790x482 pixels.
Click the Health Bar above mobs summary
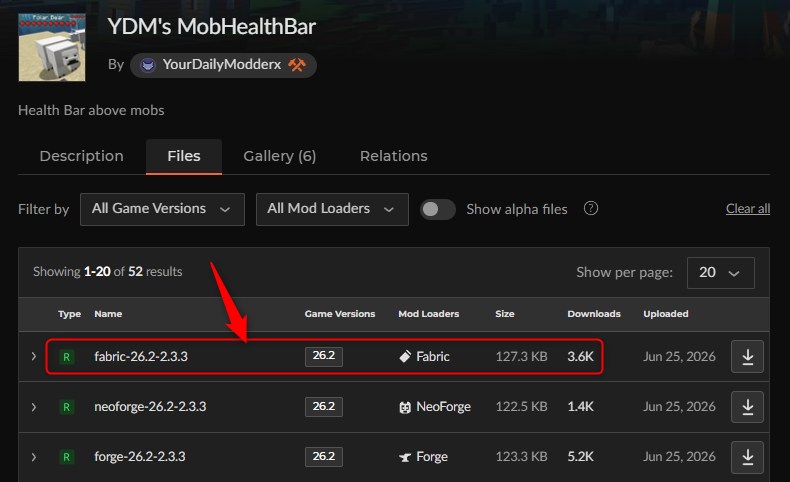click(x=91, y=110)
